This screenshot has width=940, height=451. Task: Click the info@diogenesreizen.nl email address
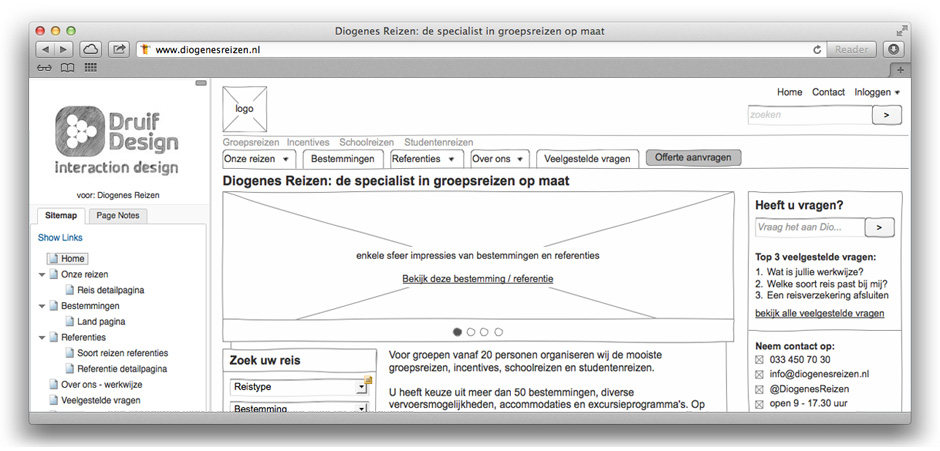coord(819,374)
